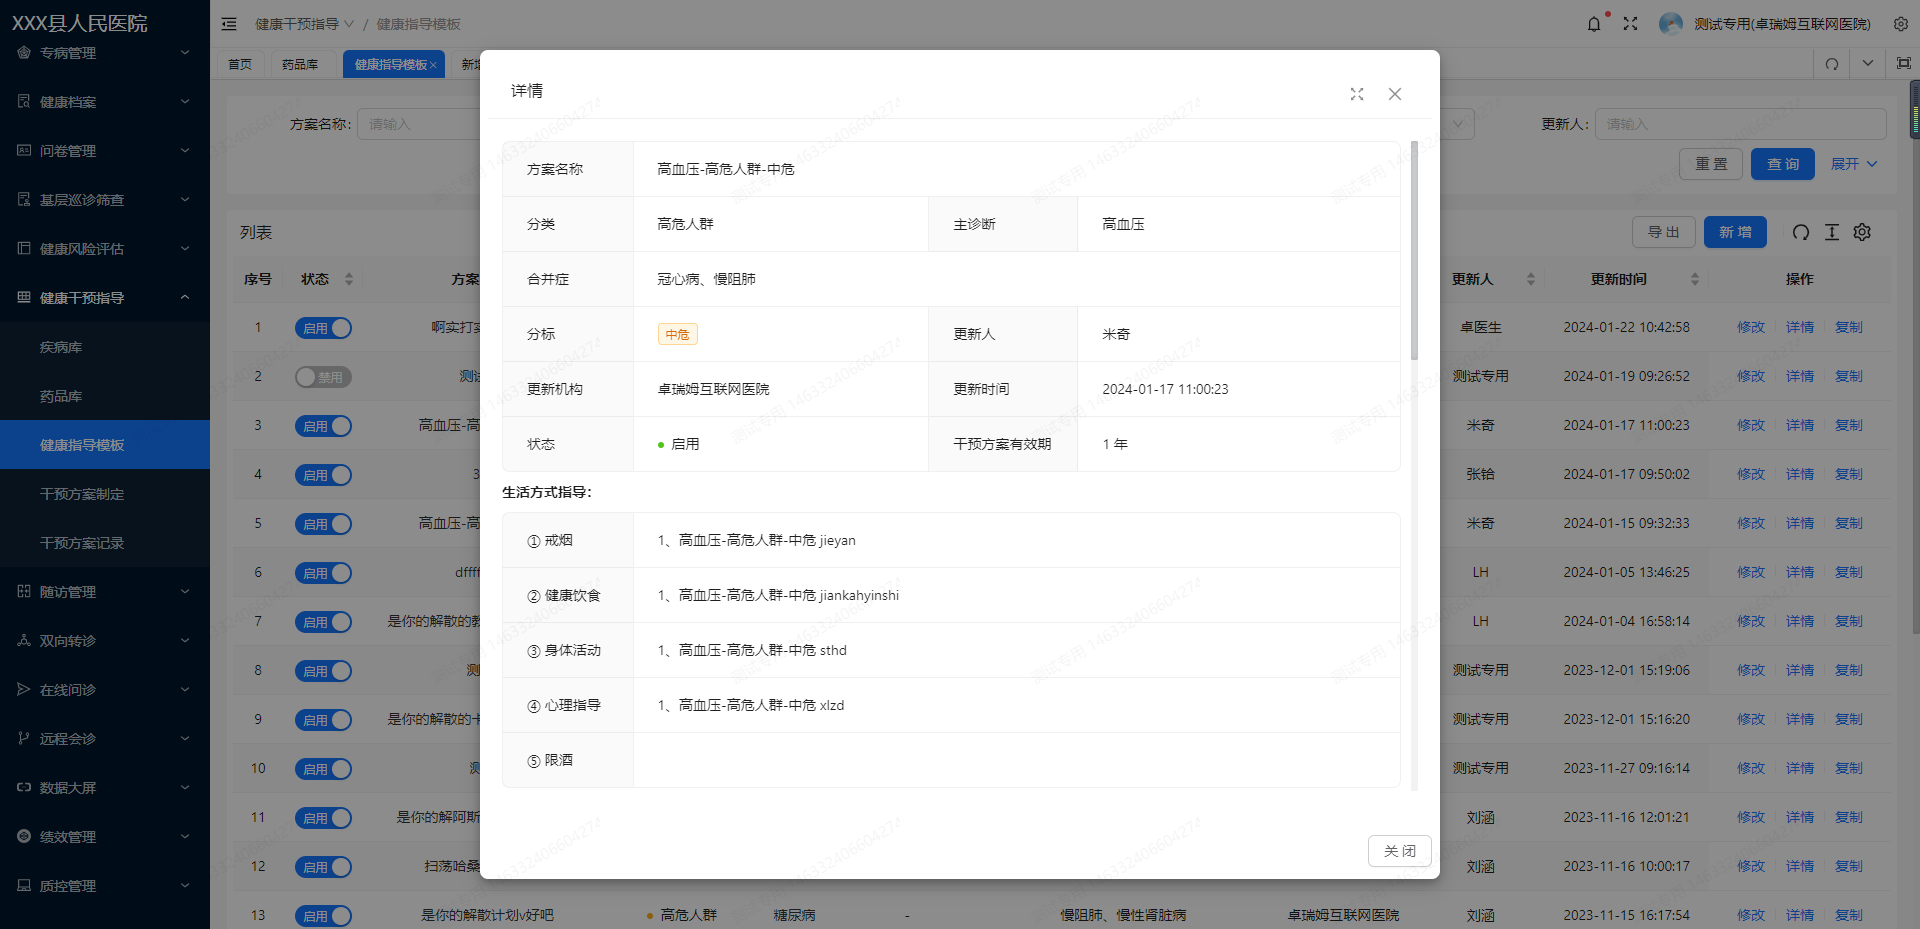This screenshot has height=929, width=1920.
Task: Turn off the 启用 switch on row 5
Action: coord(323,523)
